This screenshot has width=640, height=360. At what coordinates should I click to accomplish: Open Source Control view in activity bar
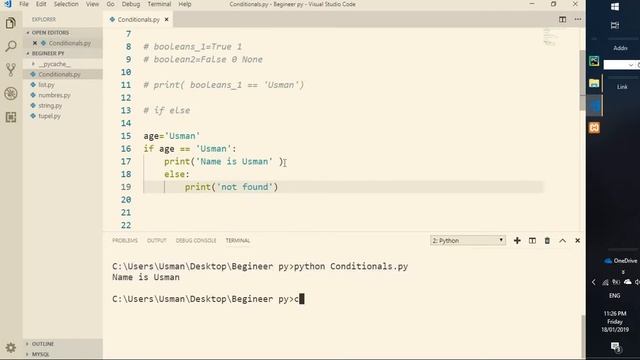coord(11,70)
